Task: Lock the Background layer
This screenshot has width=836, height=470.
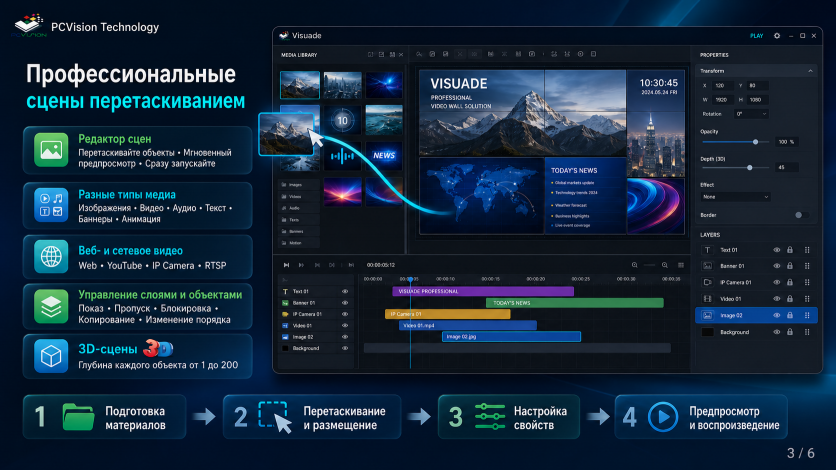Action: 790,332
